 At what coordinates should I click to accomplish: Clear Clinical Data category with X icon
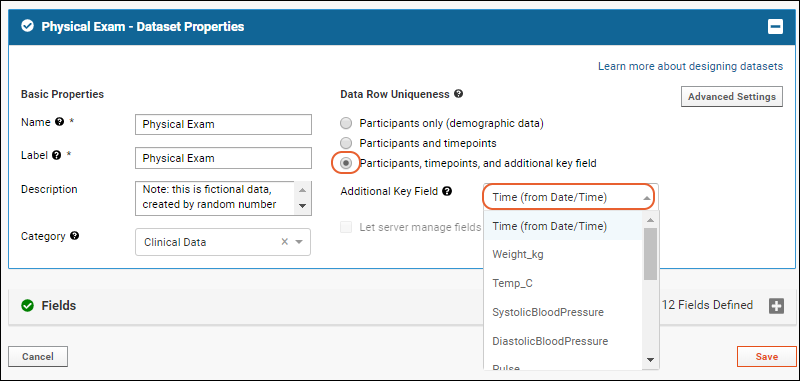tap(285, 242)
